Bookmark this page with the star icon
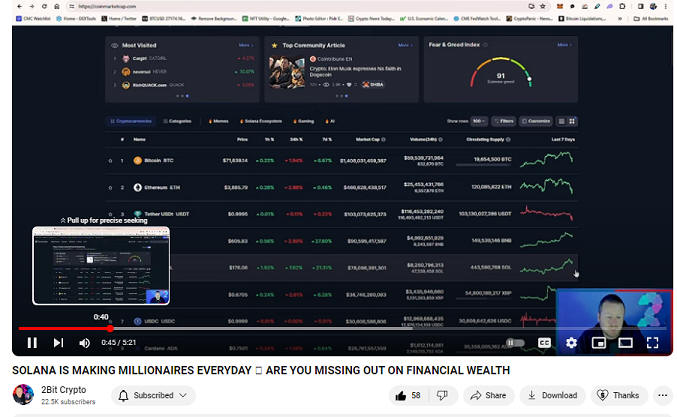 pyautogui.click(x=543, y=6)
